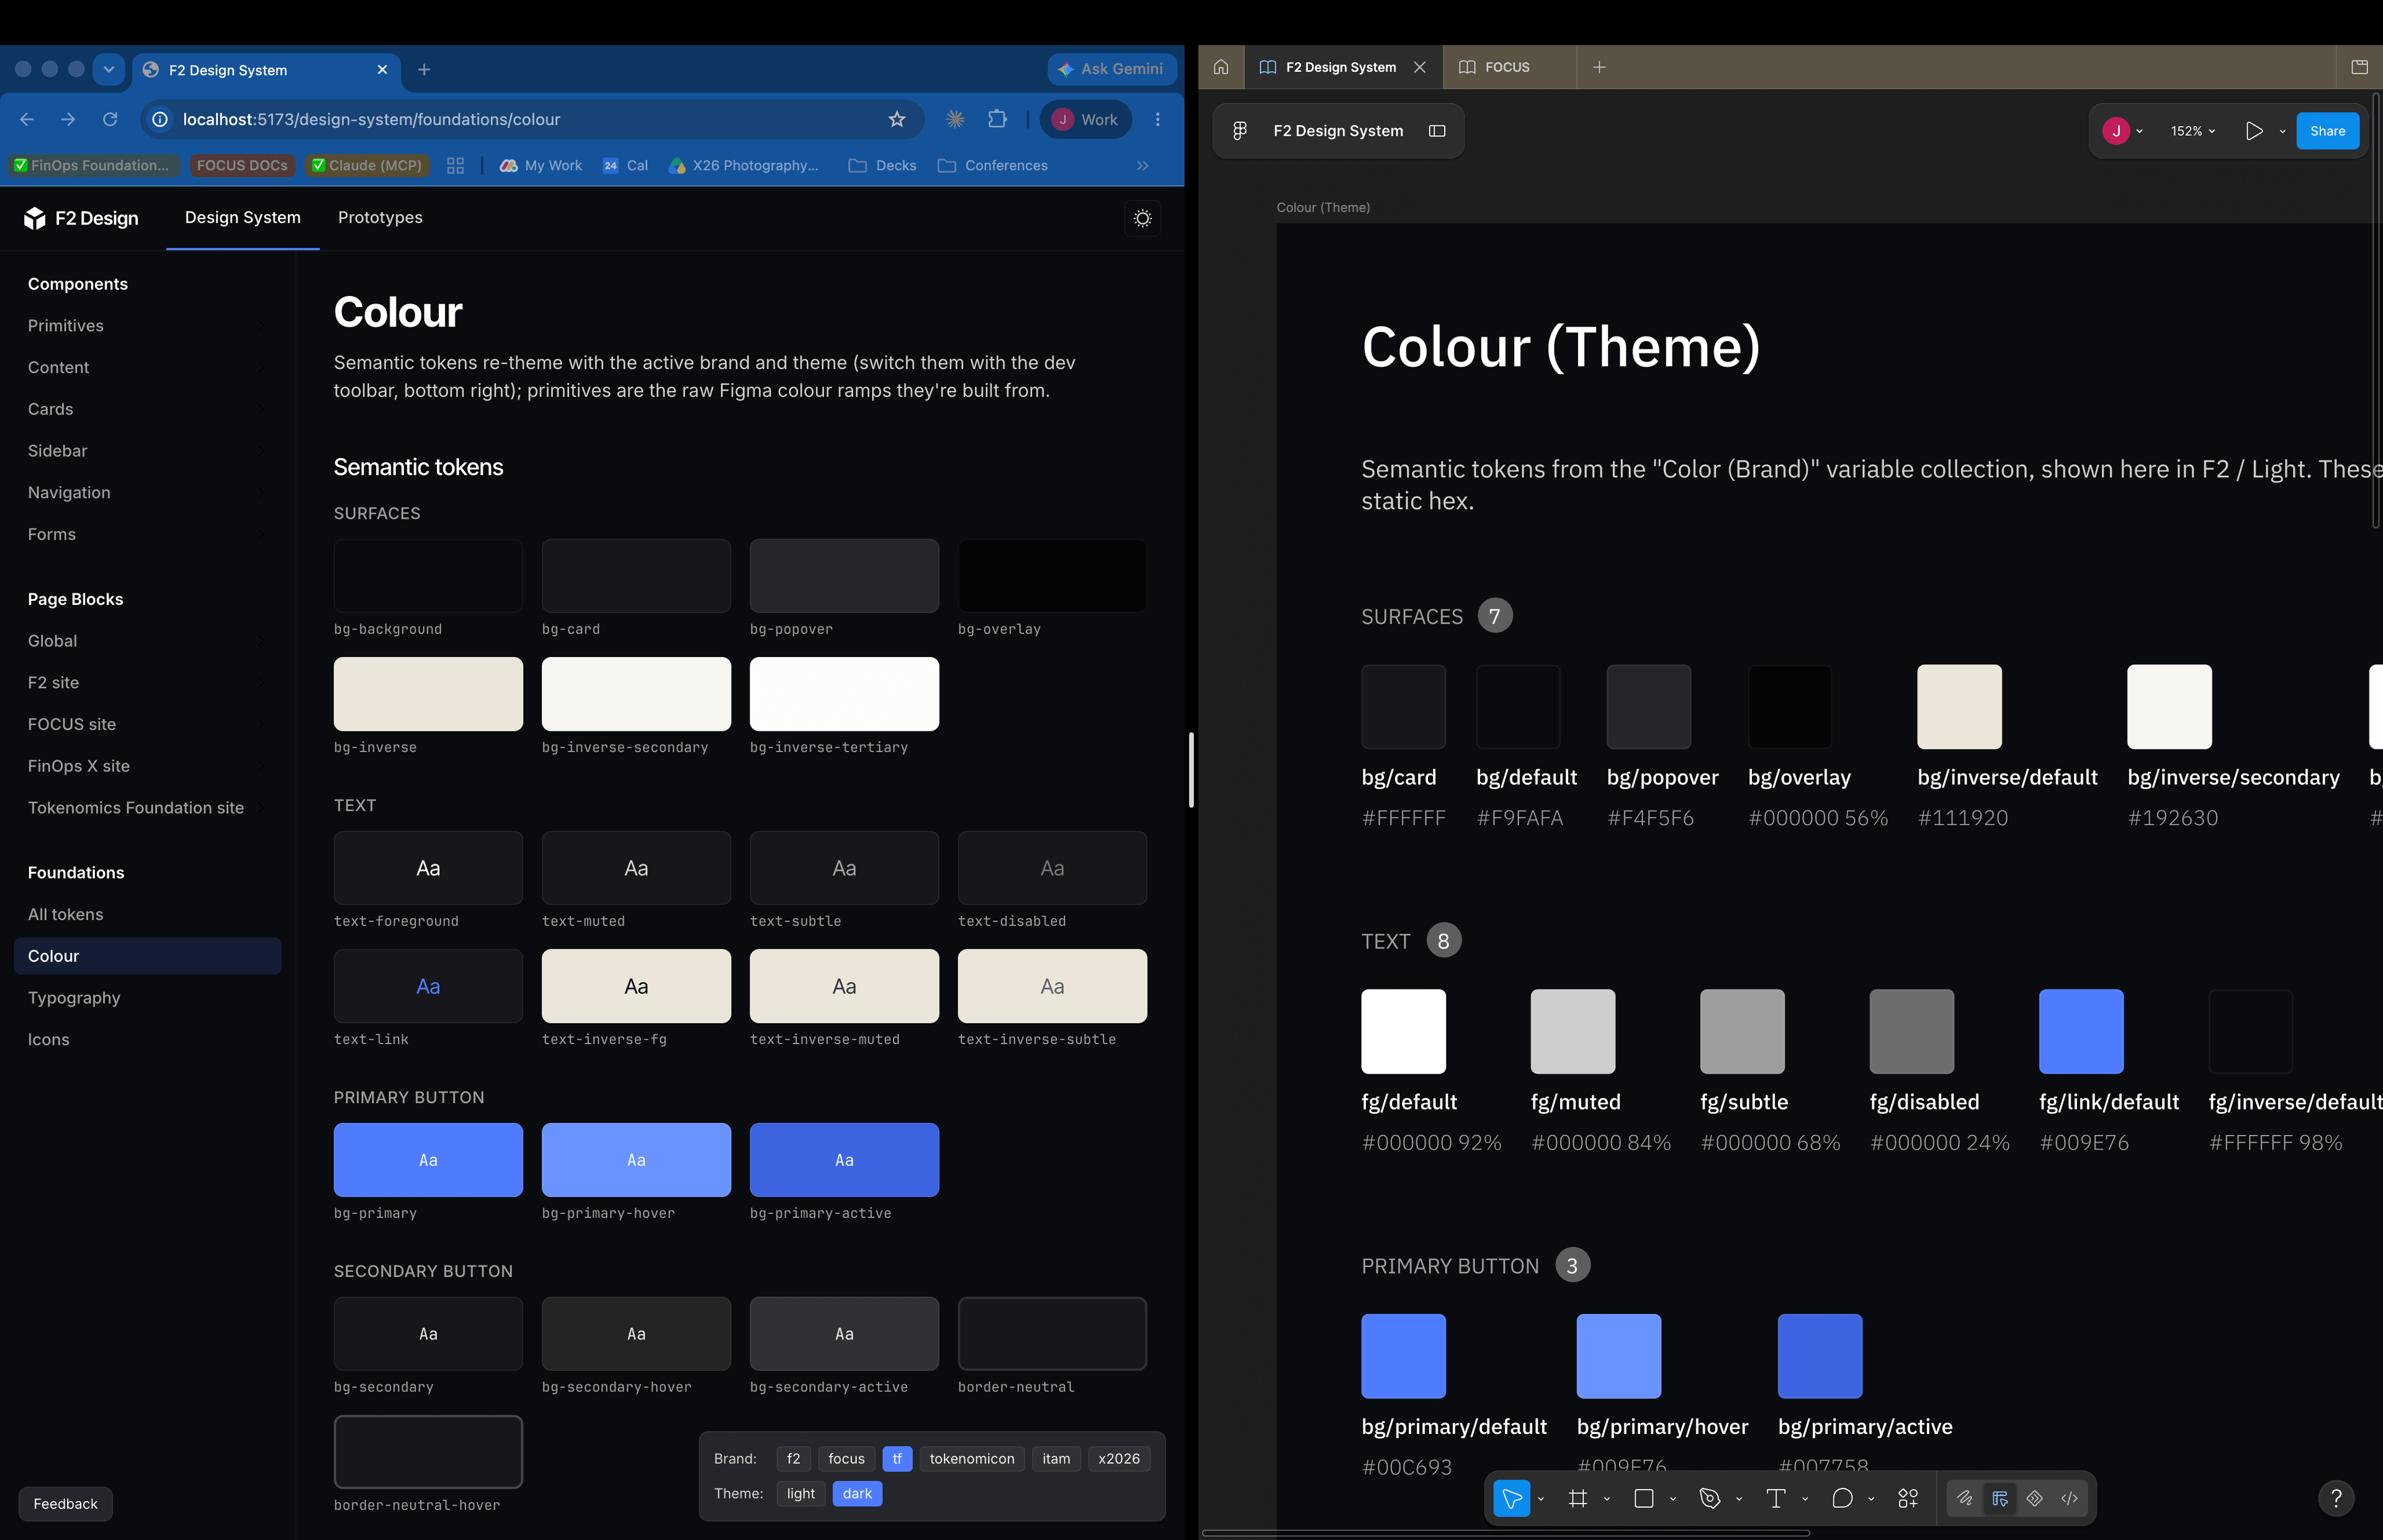Click the asterisk extension icon in Chrome

pyautogui.click(x=955, y=119)
